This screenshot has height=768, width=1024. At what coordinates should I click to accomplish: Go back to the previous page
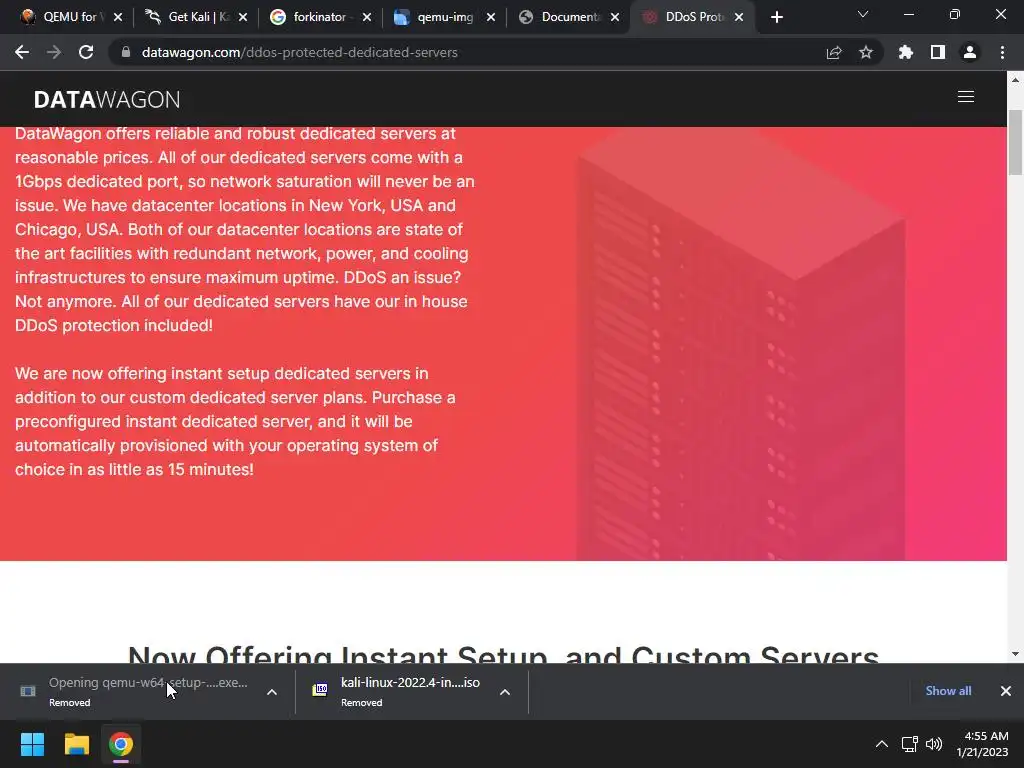pos(22,52)
